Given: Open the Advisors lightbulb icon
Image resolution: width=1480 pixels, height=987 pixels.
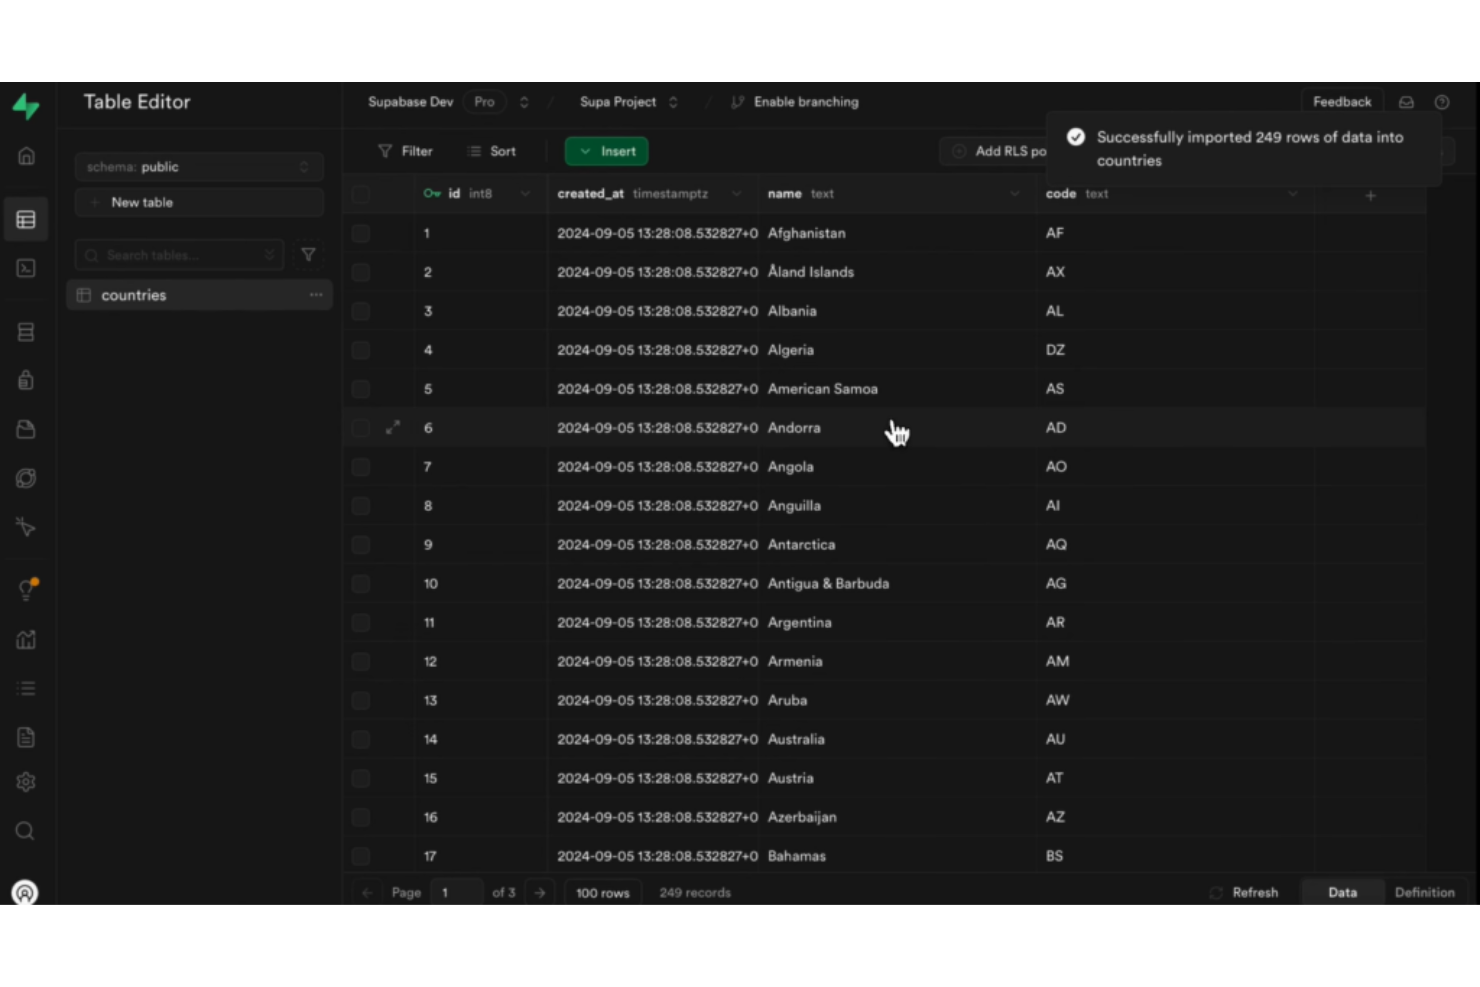Looking at the screenshot, I should 26,590.
